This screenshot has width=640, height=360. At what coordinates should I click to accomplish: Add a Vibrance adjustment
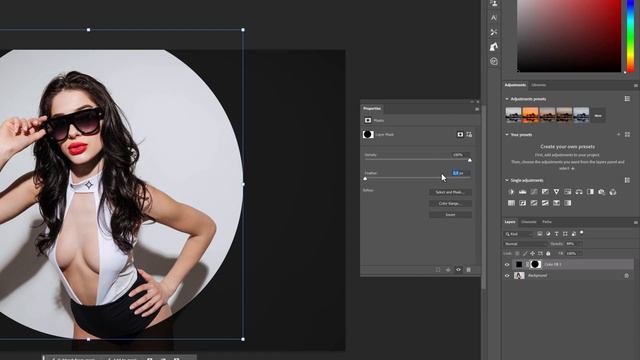(x=556, y=192)
